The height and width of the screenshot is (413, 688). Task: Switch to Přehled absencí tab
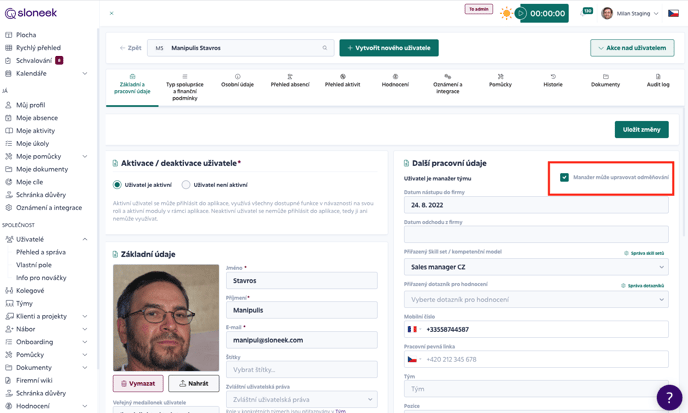[x=290, y=80]
